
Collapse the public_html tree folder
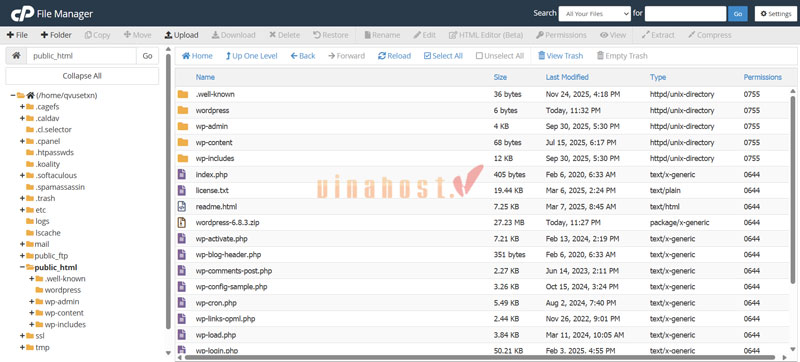tap(22, 267)
